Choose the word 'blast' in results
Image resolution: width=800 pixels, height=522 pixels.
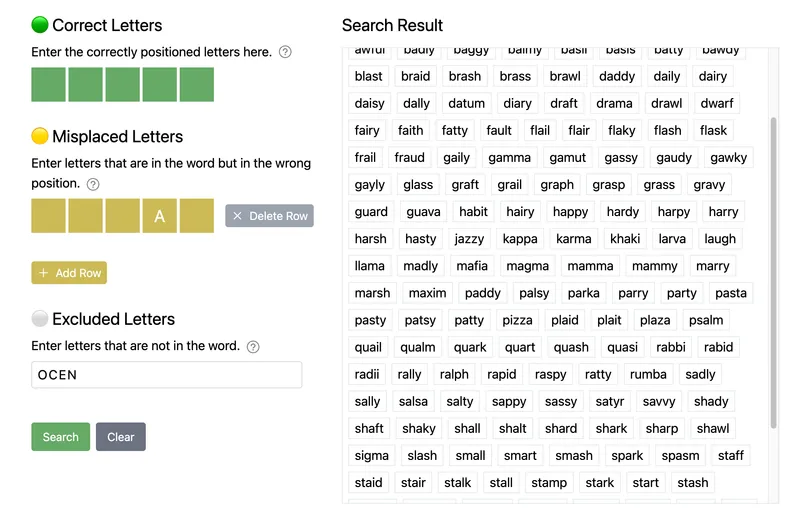pyautogui.click(x=368, y=76)
